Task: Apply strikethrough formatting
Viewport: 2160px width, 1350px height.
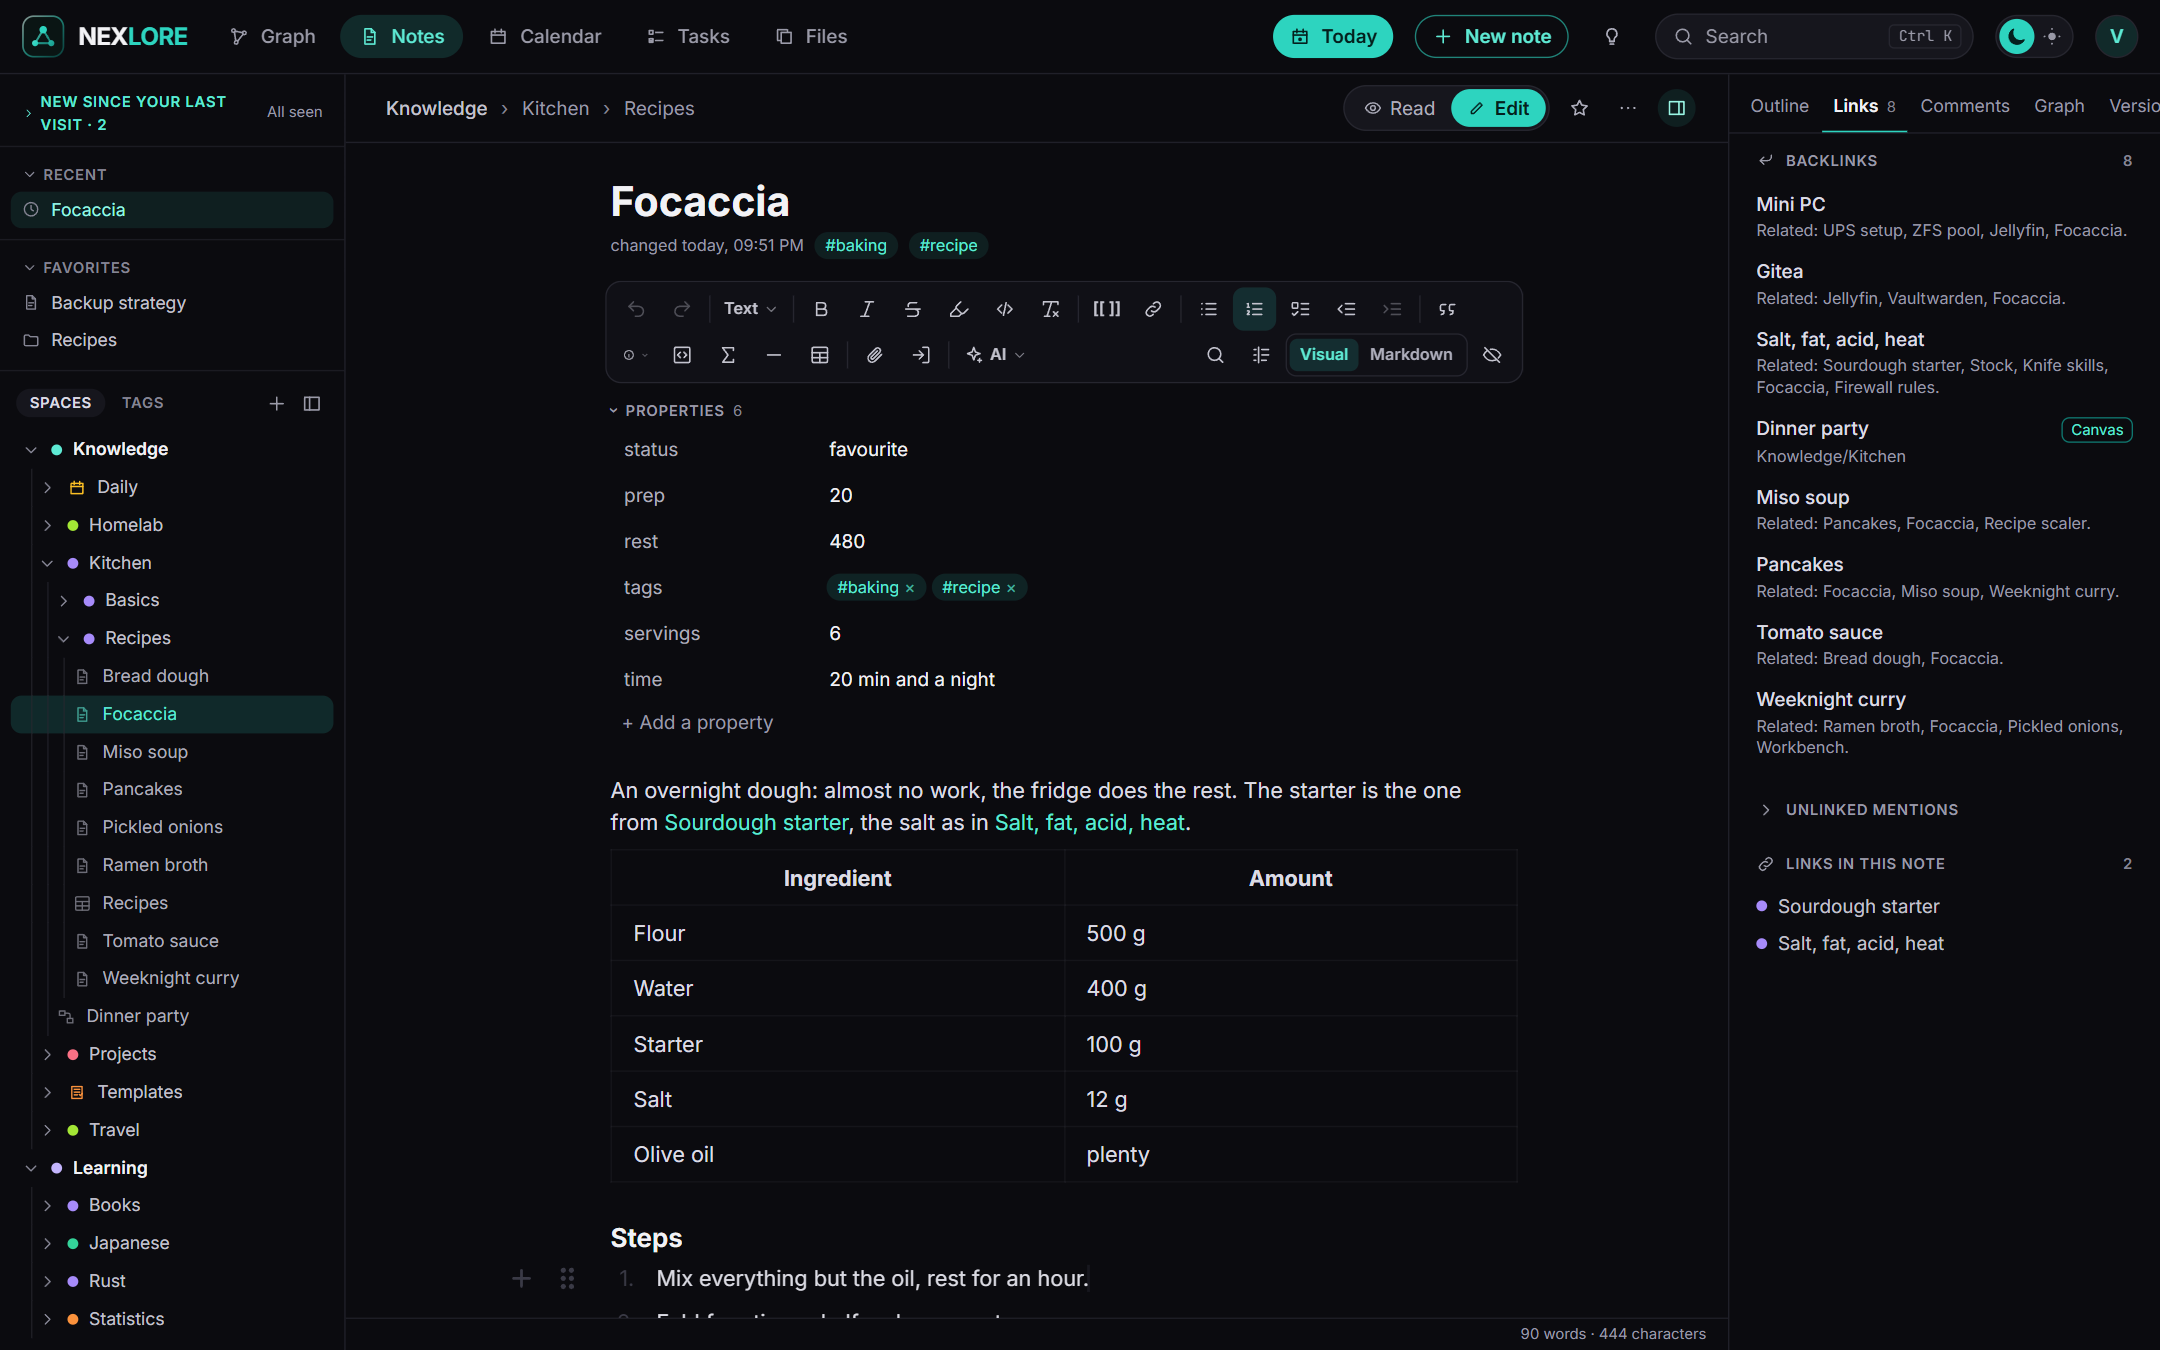Action: tap(913, 309)
